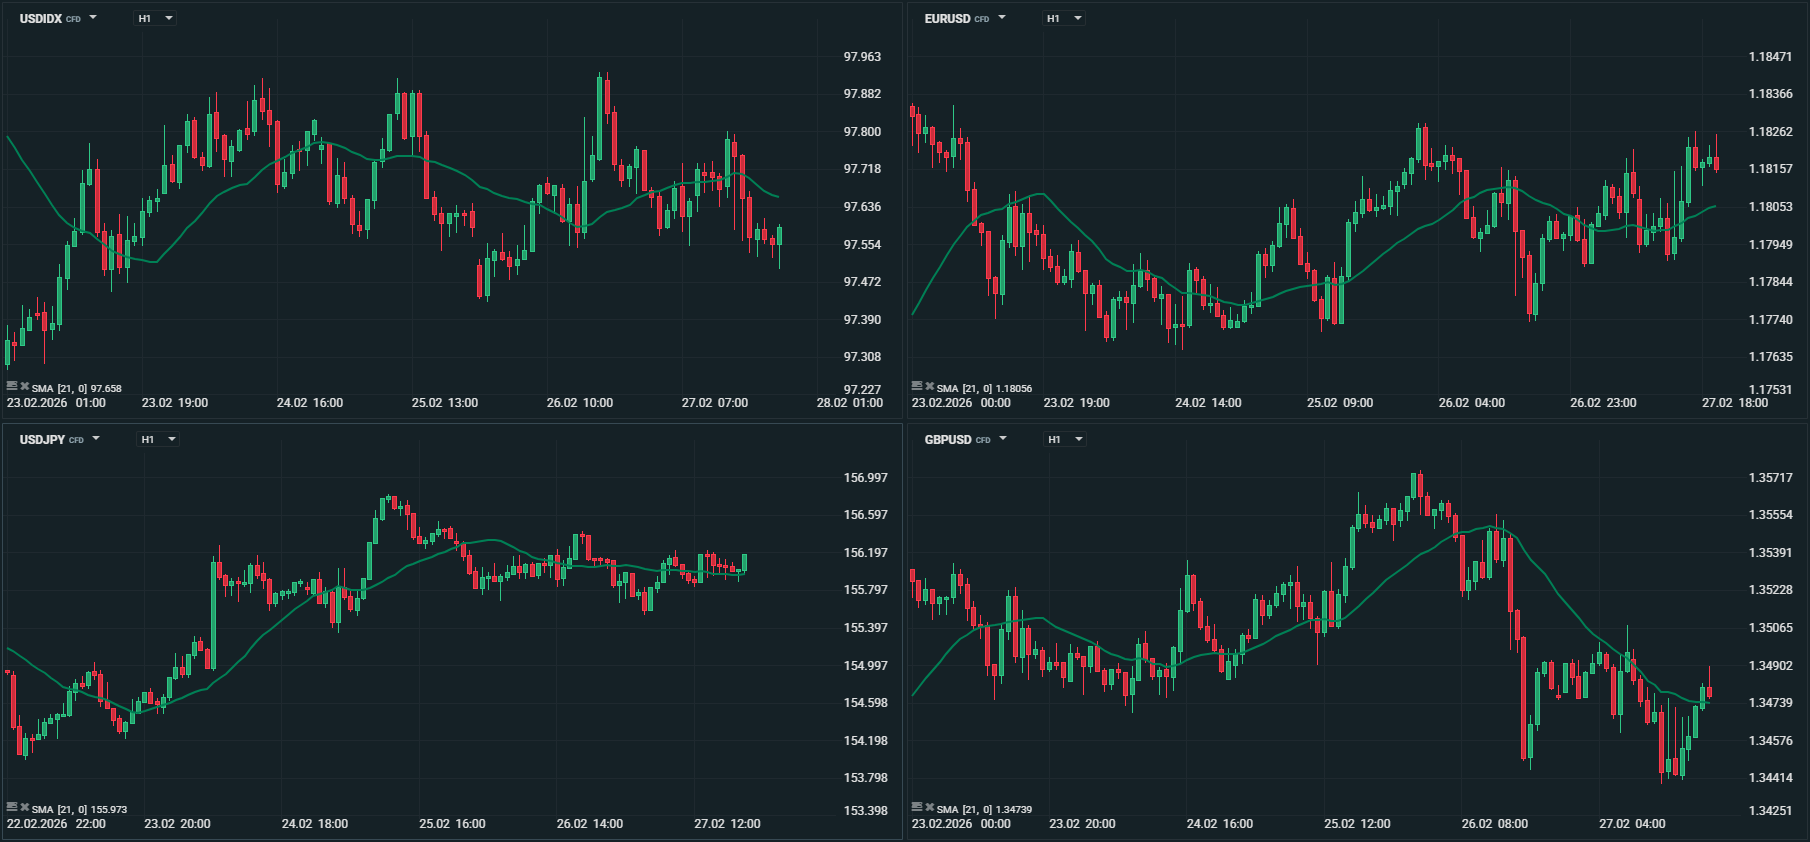Change the H1 timeframe on GBPUSD chart
1810x842 pixels.
tap(1064, 439)
